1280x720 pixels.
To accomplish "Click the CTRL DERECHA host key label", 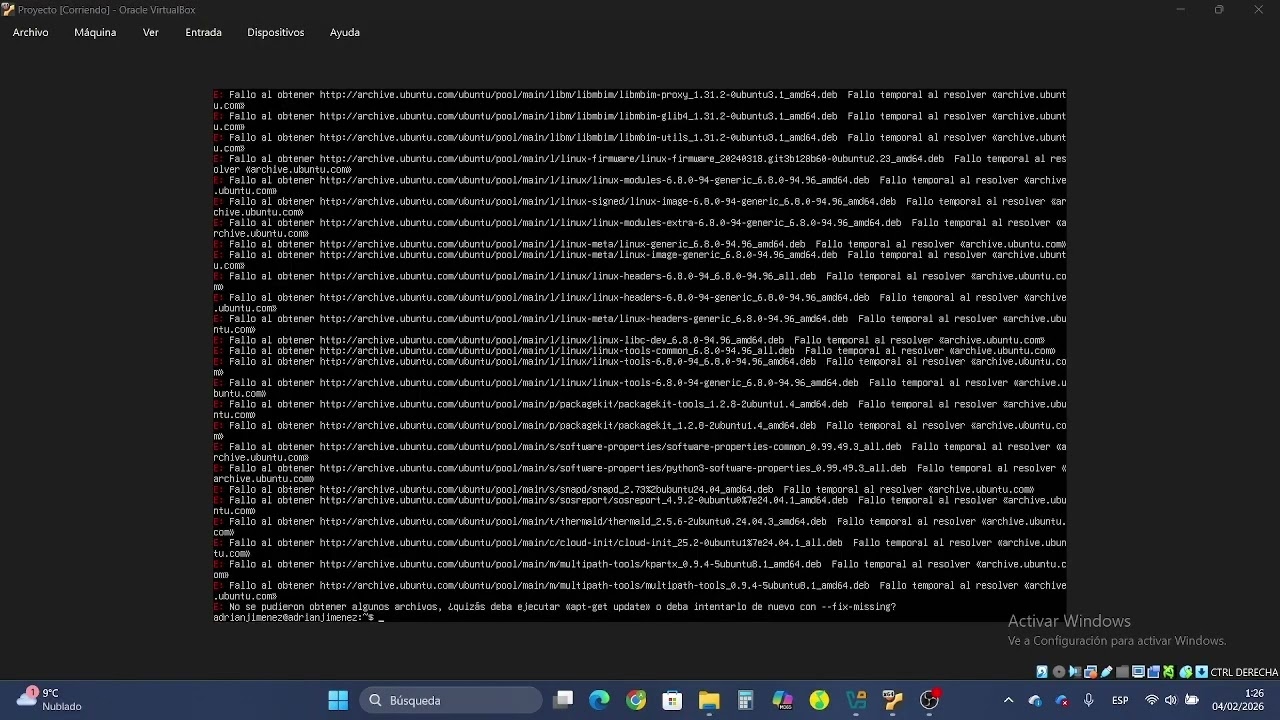I will [1244, 672].
